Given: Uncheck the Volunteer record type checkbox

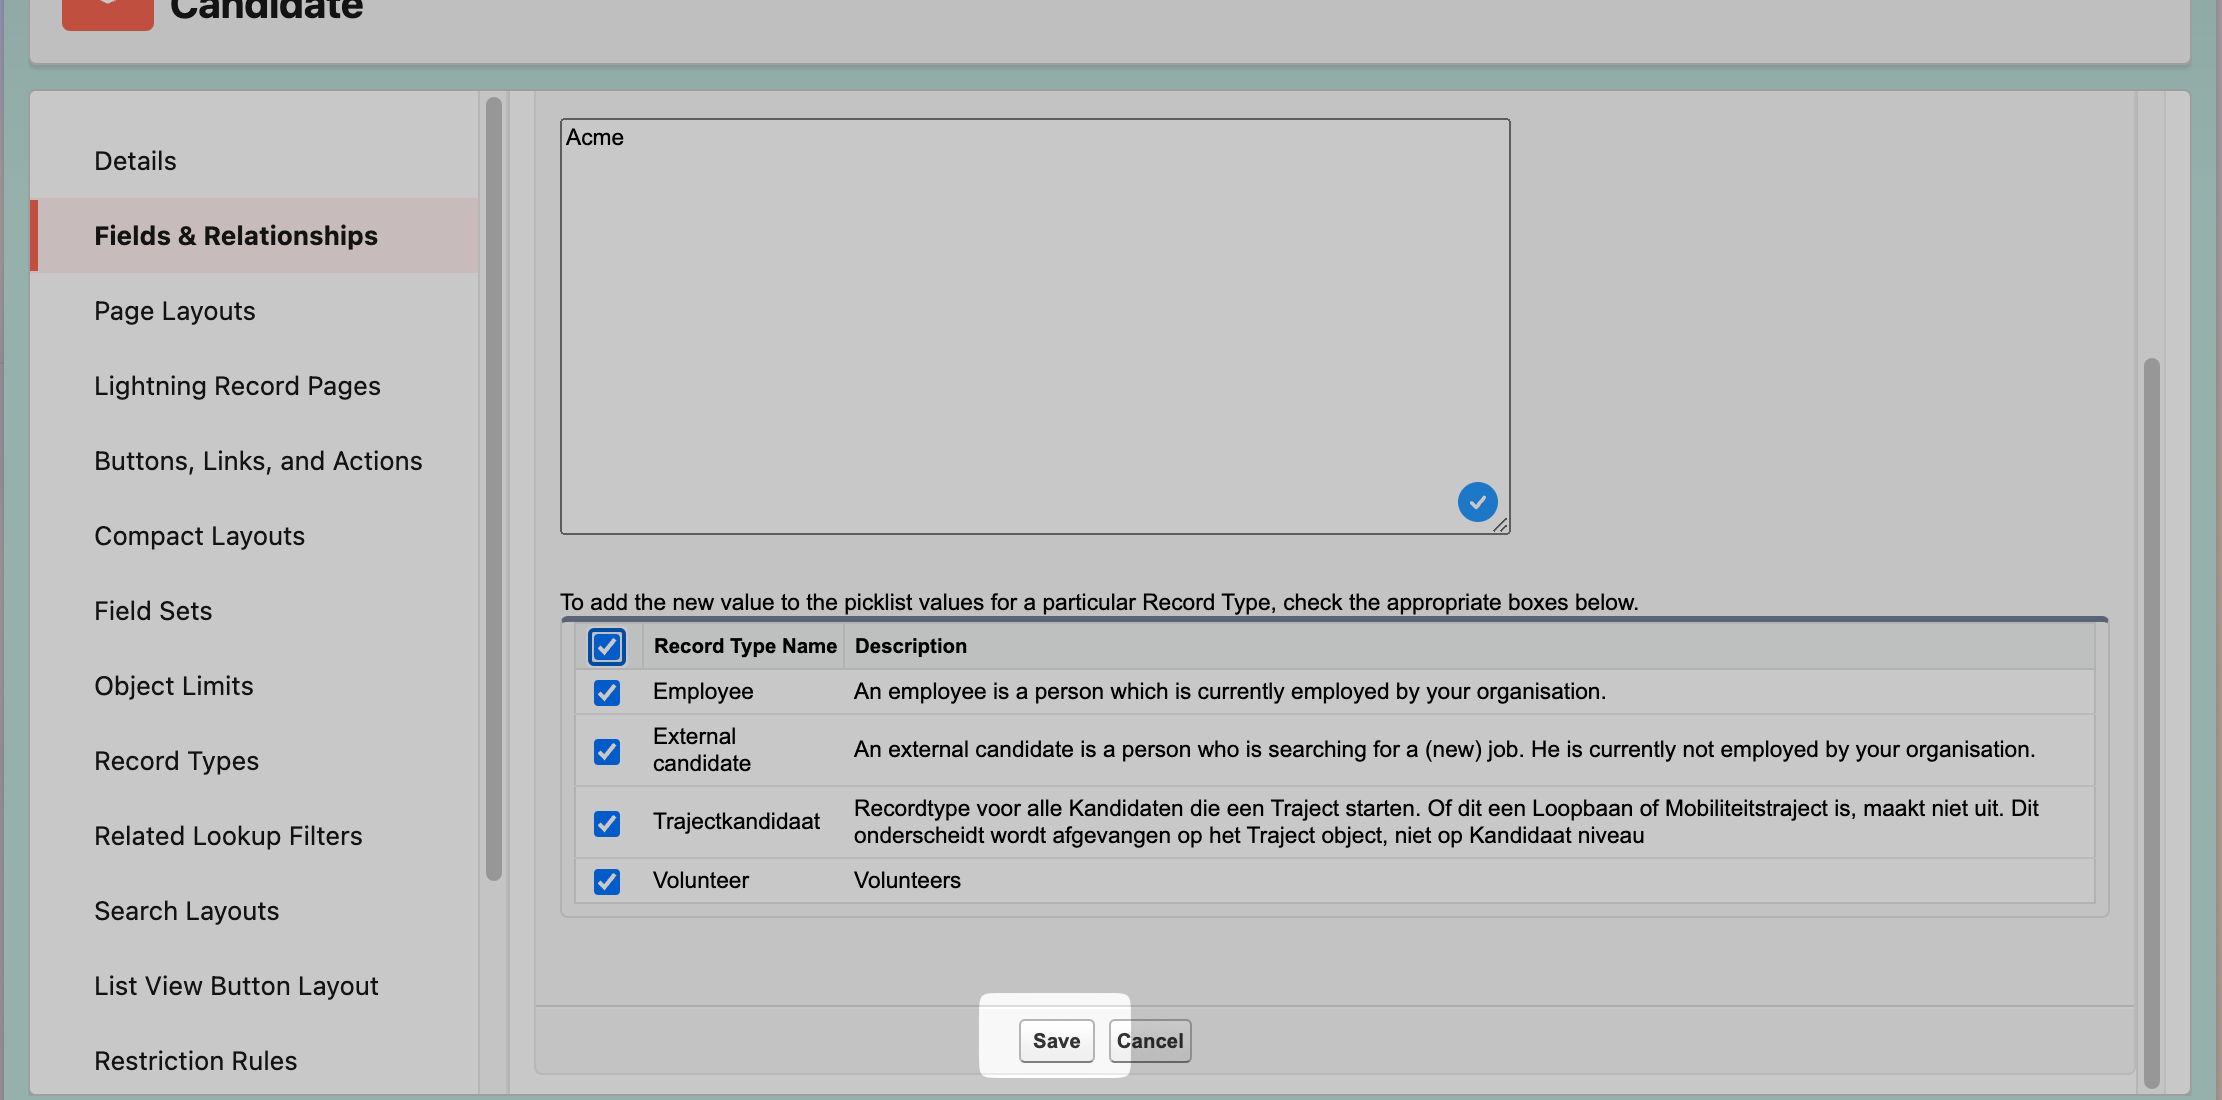Looking at the screenshot, I should pos(607,881).
